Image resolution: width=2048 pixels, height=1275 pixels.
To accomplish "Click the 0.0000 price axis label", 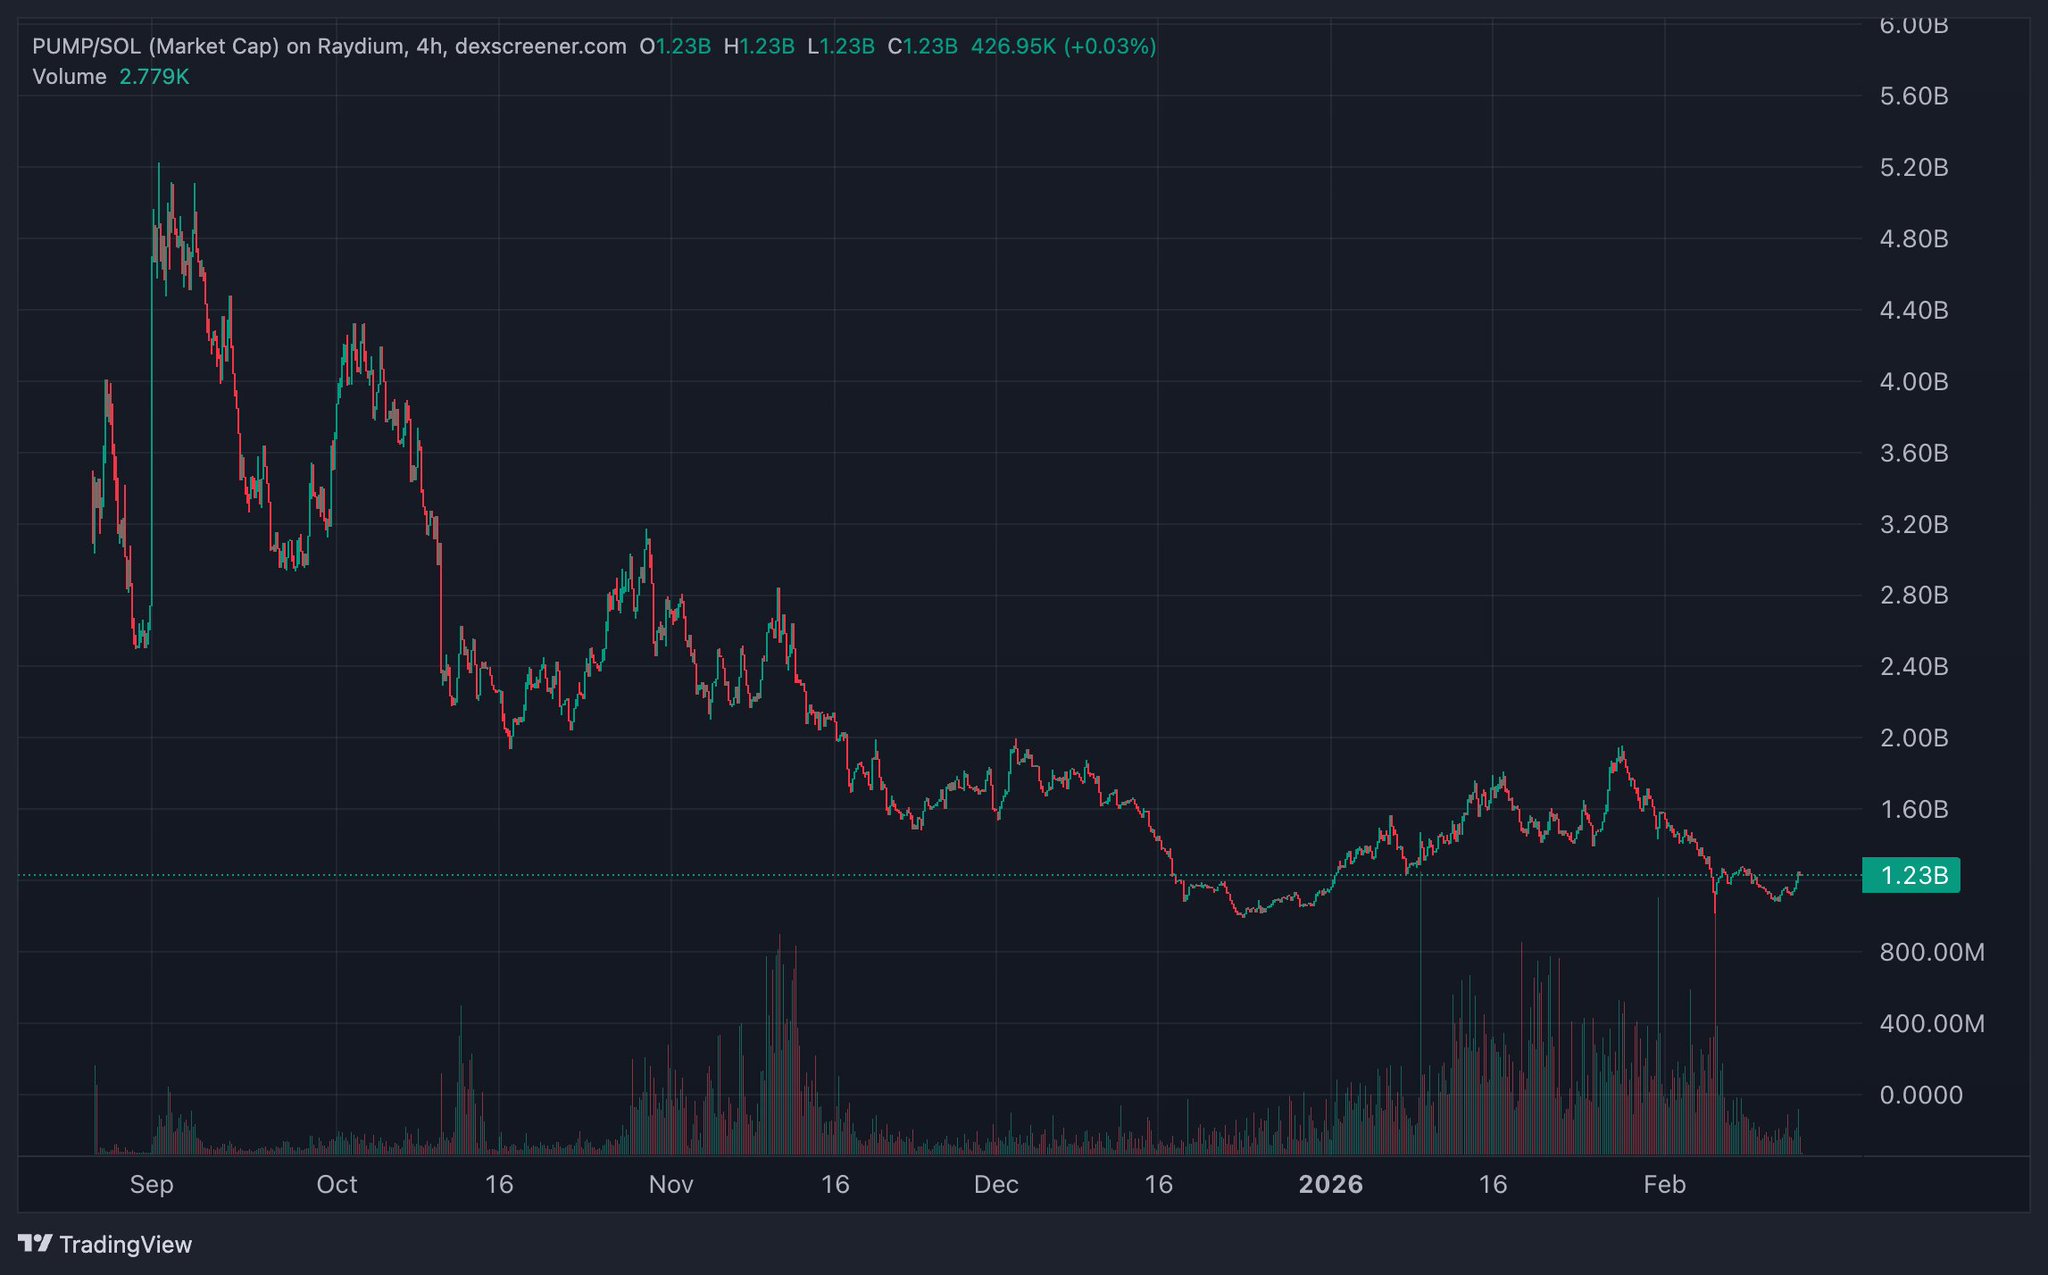I will 1920,1095.
